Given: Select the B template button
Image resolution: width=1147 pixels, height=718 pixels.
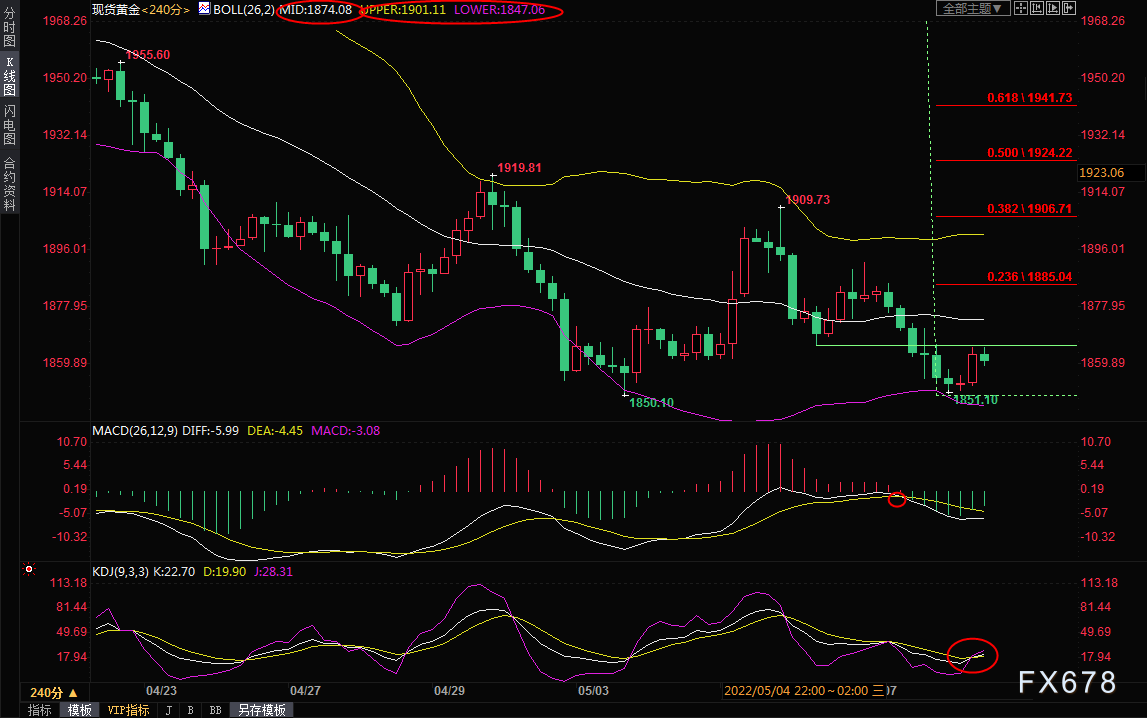Looking at the screenshot, I should coord(190,710).
